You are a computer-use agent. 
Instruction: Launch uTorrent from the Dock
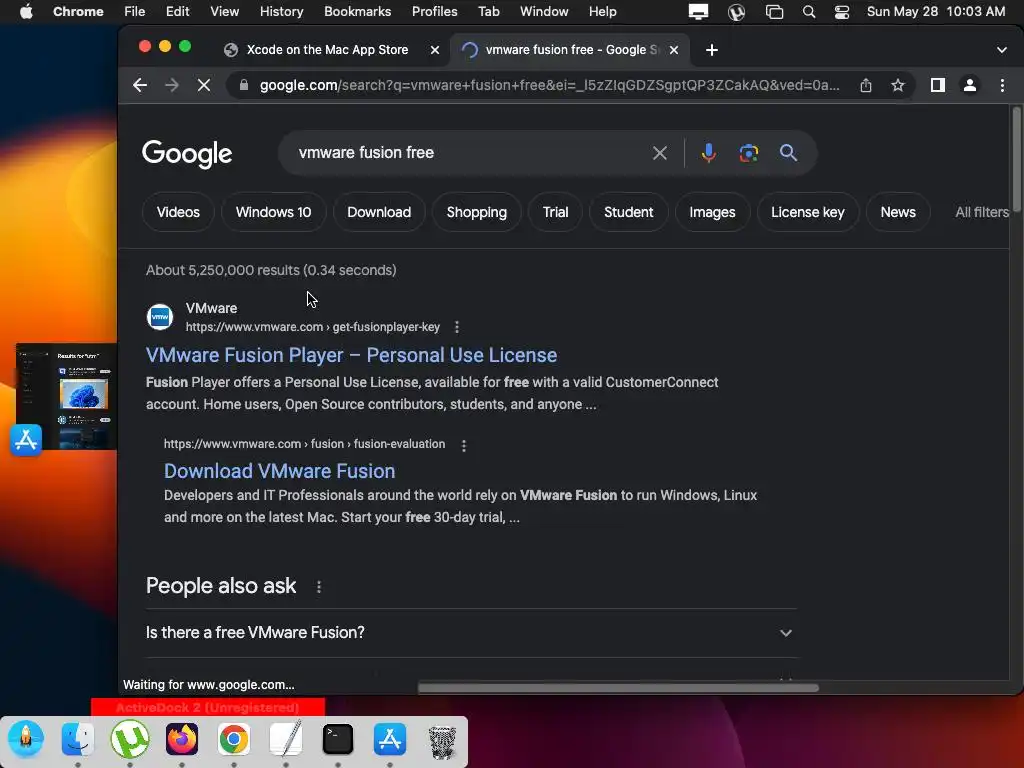click(129, 739)
